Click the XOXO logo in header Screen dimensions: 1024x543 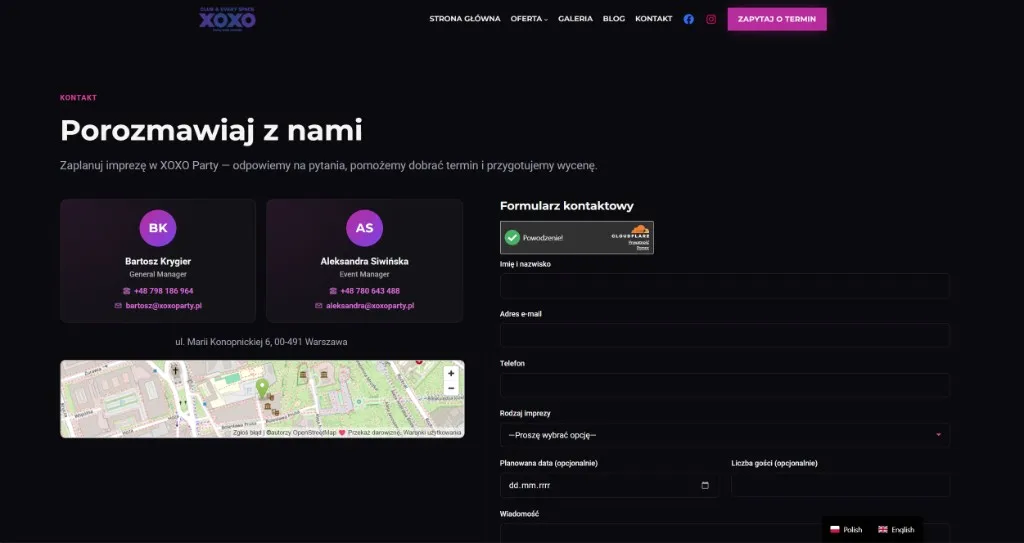click(227, 19)
